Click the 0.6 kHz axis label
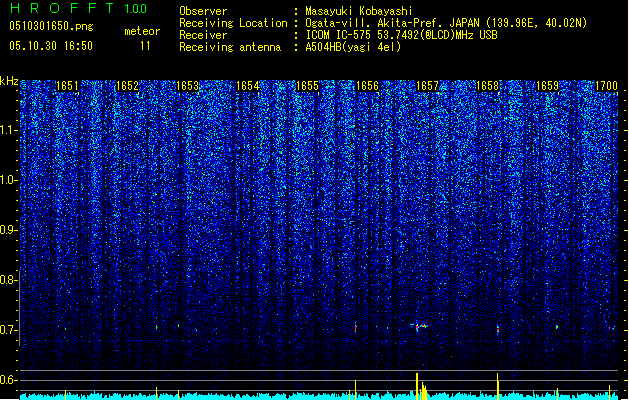 pos(8,380)
